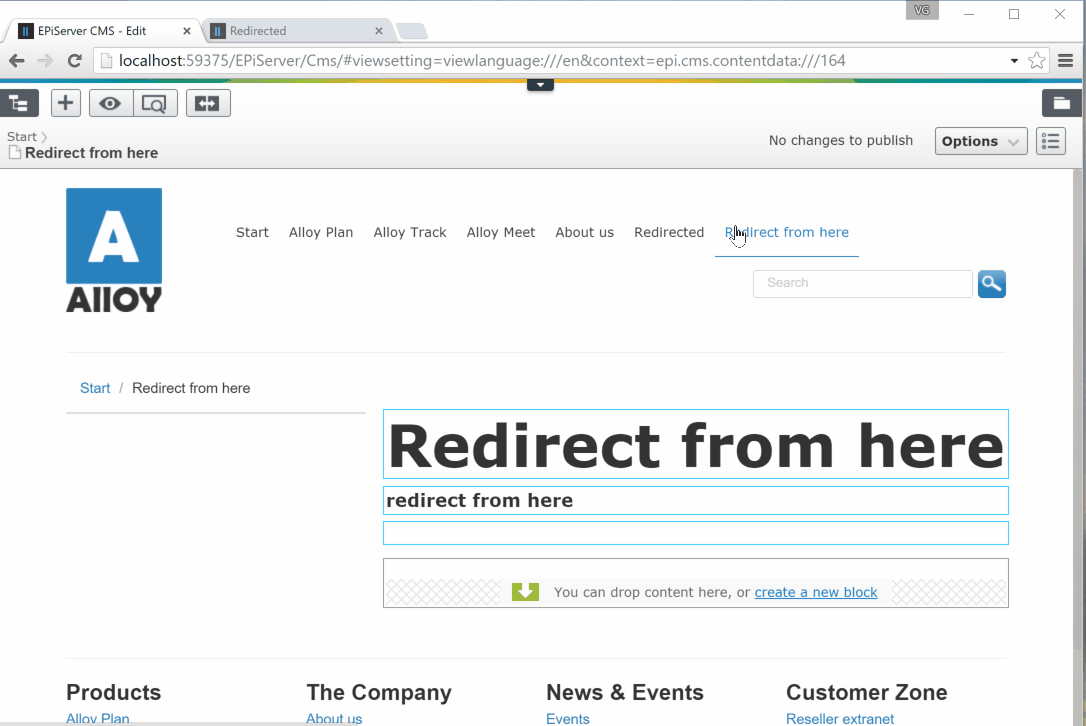Image resolution: width=1086 pixels, height=726 pixels.
Task: Click the empty main body editable field
Action: coord(695,533)
